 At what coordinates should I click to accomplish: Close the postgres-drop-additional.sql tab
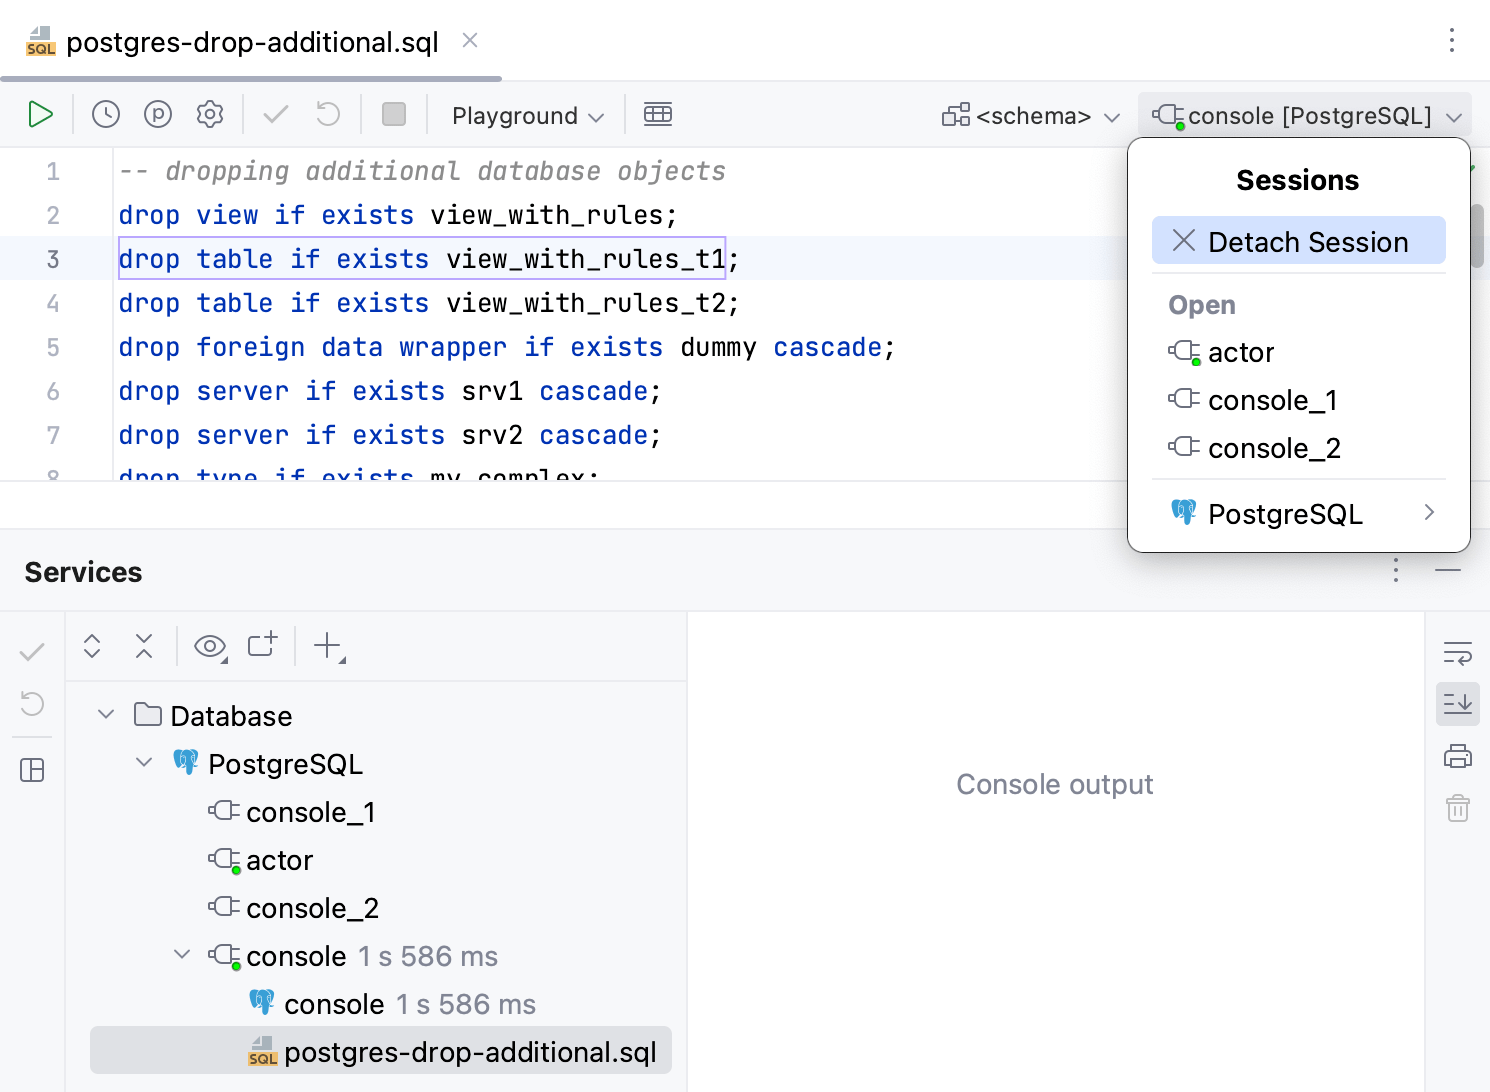(470, 41)
